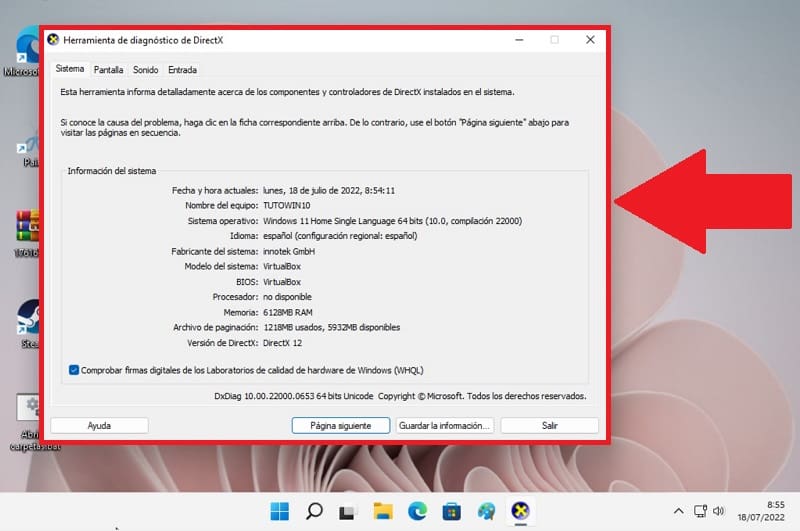800x531 pixels.
Task: Launch File Explorer from taskbar
Action: [x=383, y=511]
